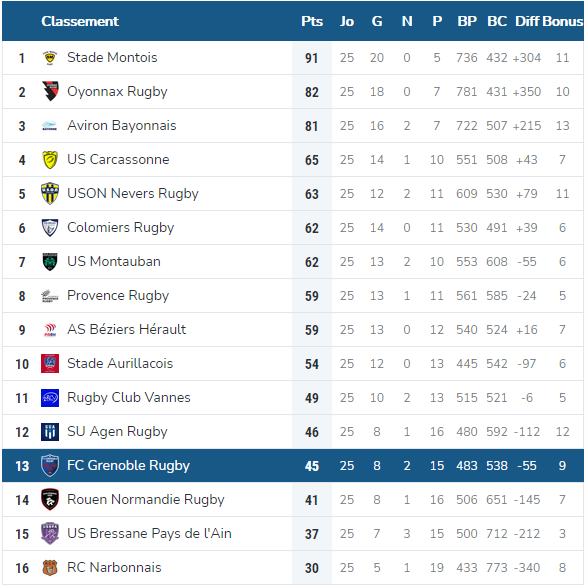Image resolution: width=588 pixels, height=586 pixels.
Task: Click the SU Agen Rugby logo
Action: click(x=50, y=432)
